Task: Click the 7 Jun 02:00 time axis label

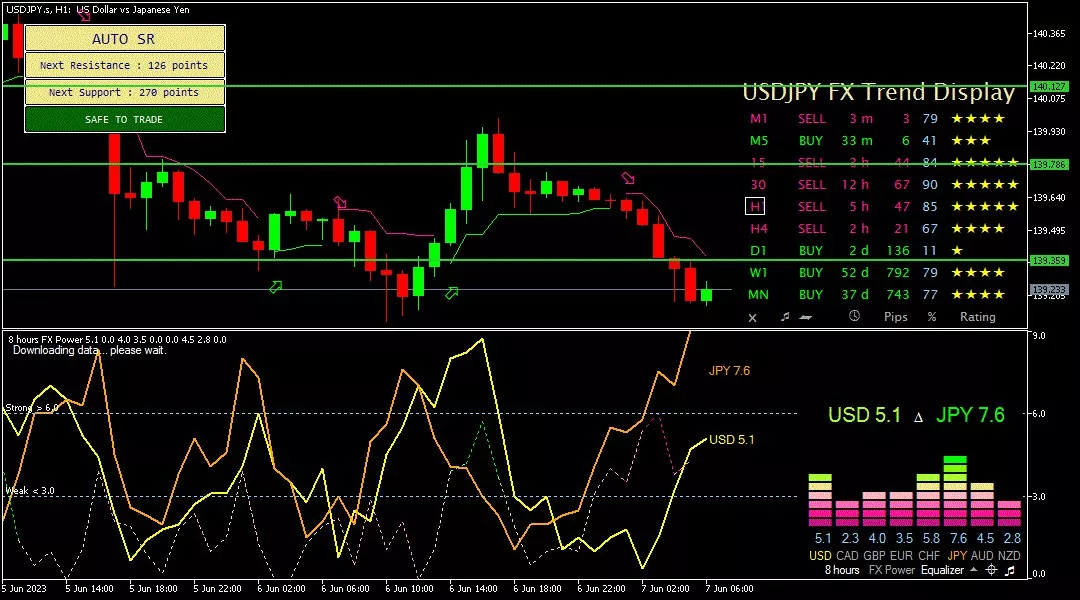Action: (x=665, y=589)
